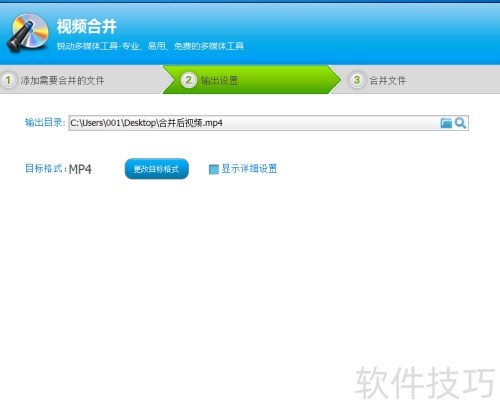The image size is (500, 420).
Task: Click the 软件技巧 watermark text
Action: coord(425,383)
